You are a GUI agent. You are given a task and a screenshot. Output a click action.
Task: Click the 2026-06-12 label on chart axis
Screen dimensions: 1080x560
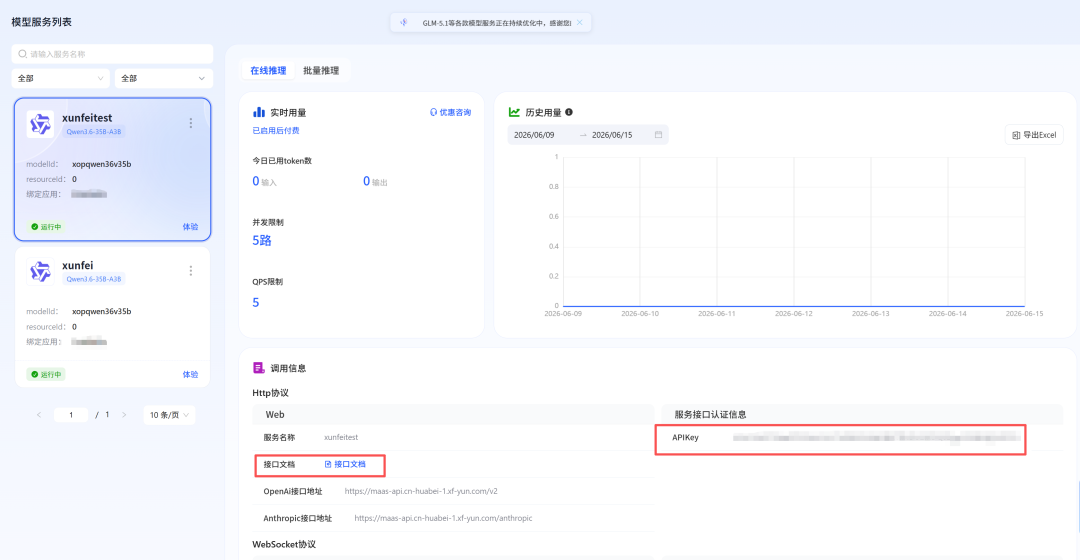[793, 313]
